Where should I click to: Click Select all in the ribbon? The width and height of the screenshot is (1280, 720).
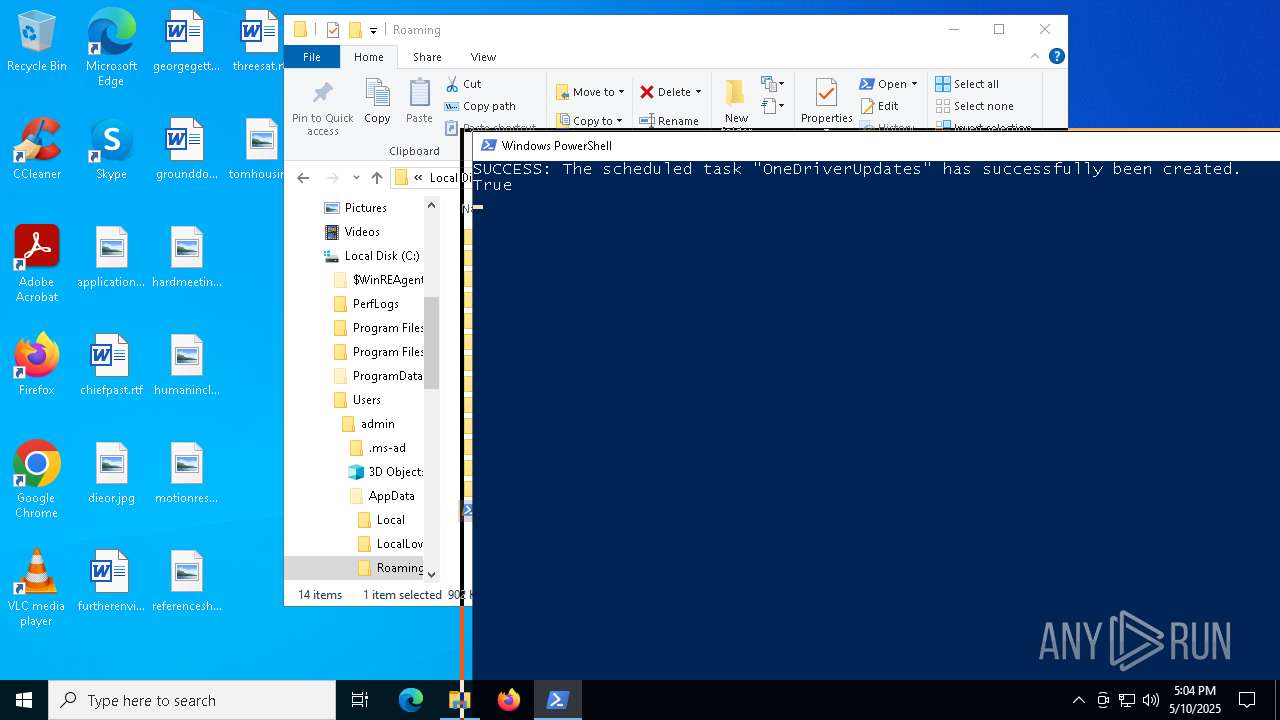pos(967,84)
